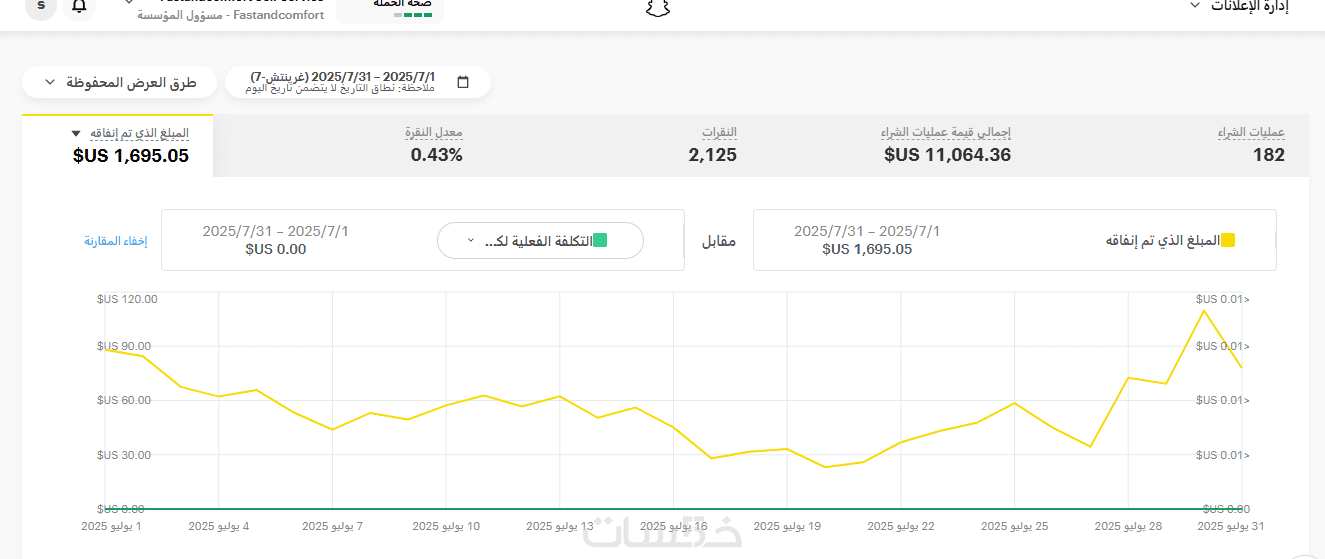Select the المبلغ الذي تم إنفاقه tab
The width and height of the screenshot is (1325, 559).
(119, 146)
